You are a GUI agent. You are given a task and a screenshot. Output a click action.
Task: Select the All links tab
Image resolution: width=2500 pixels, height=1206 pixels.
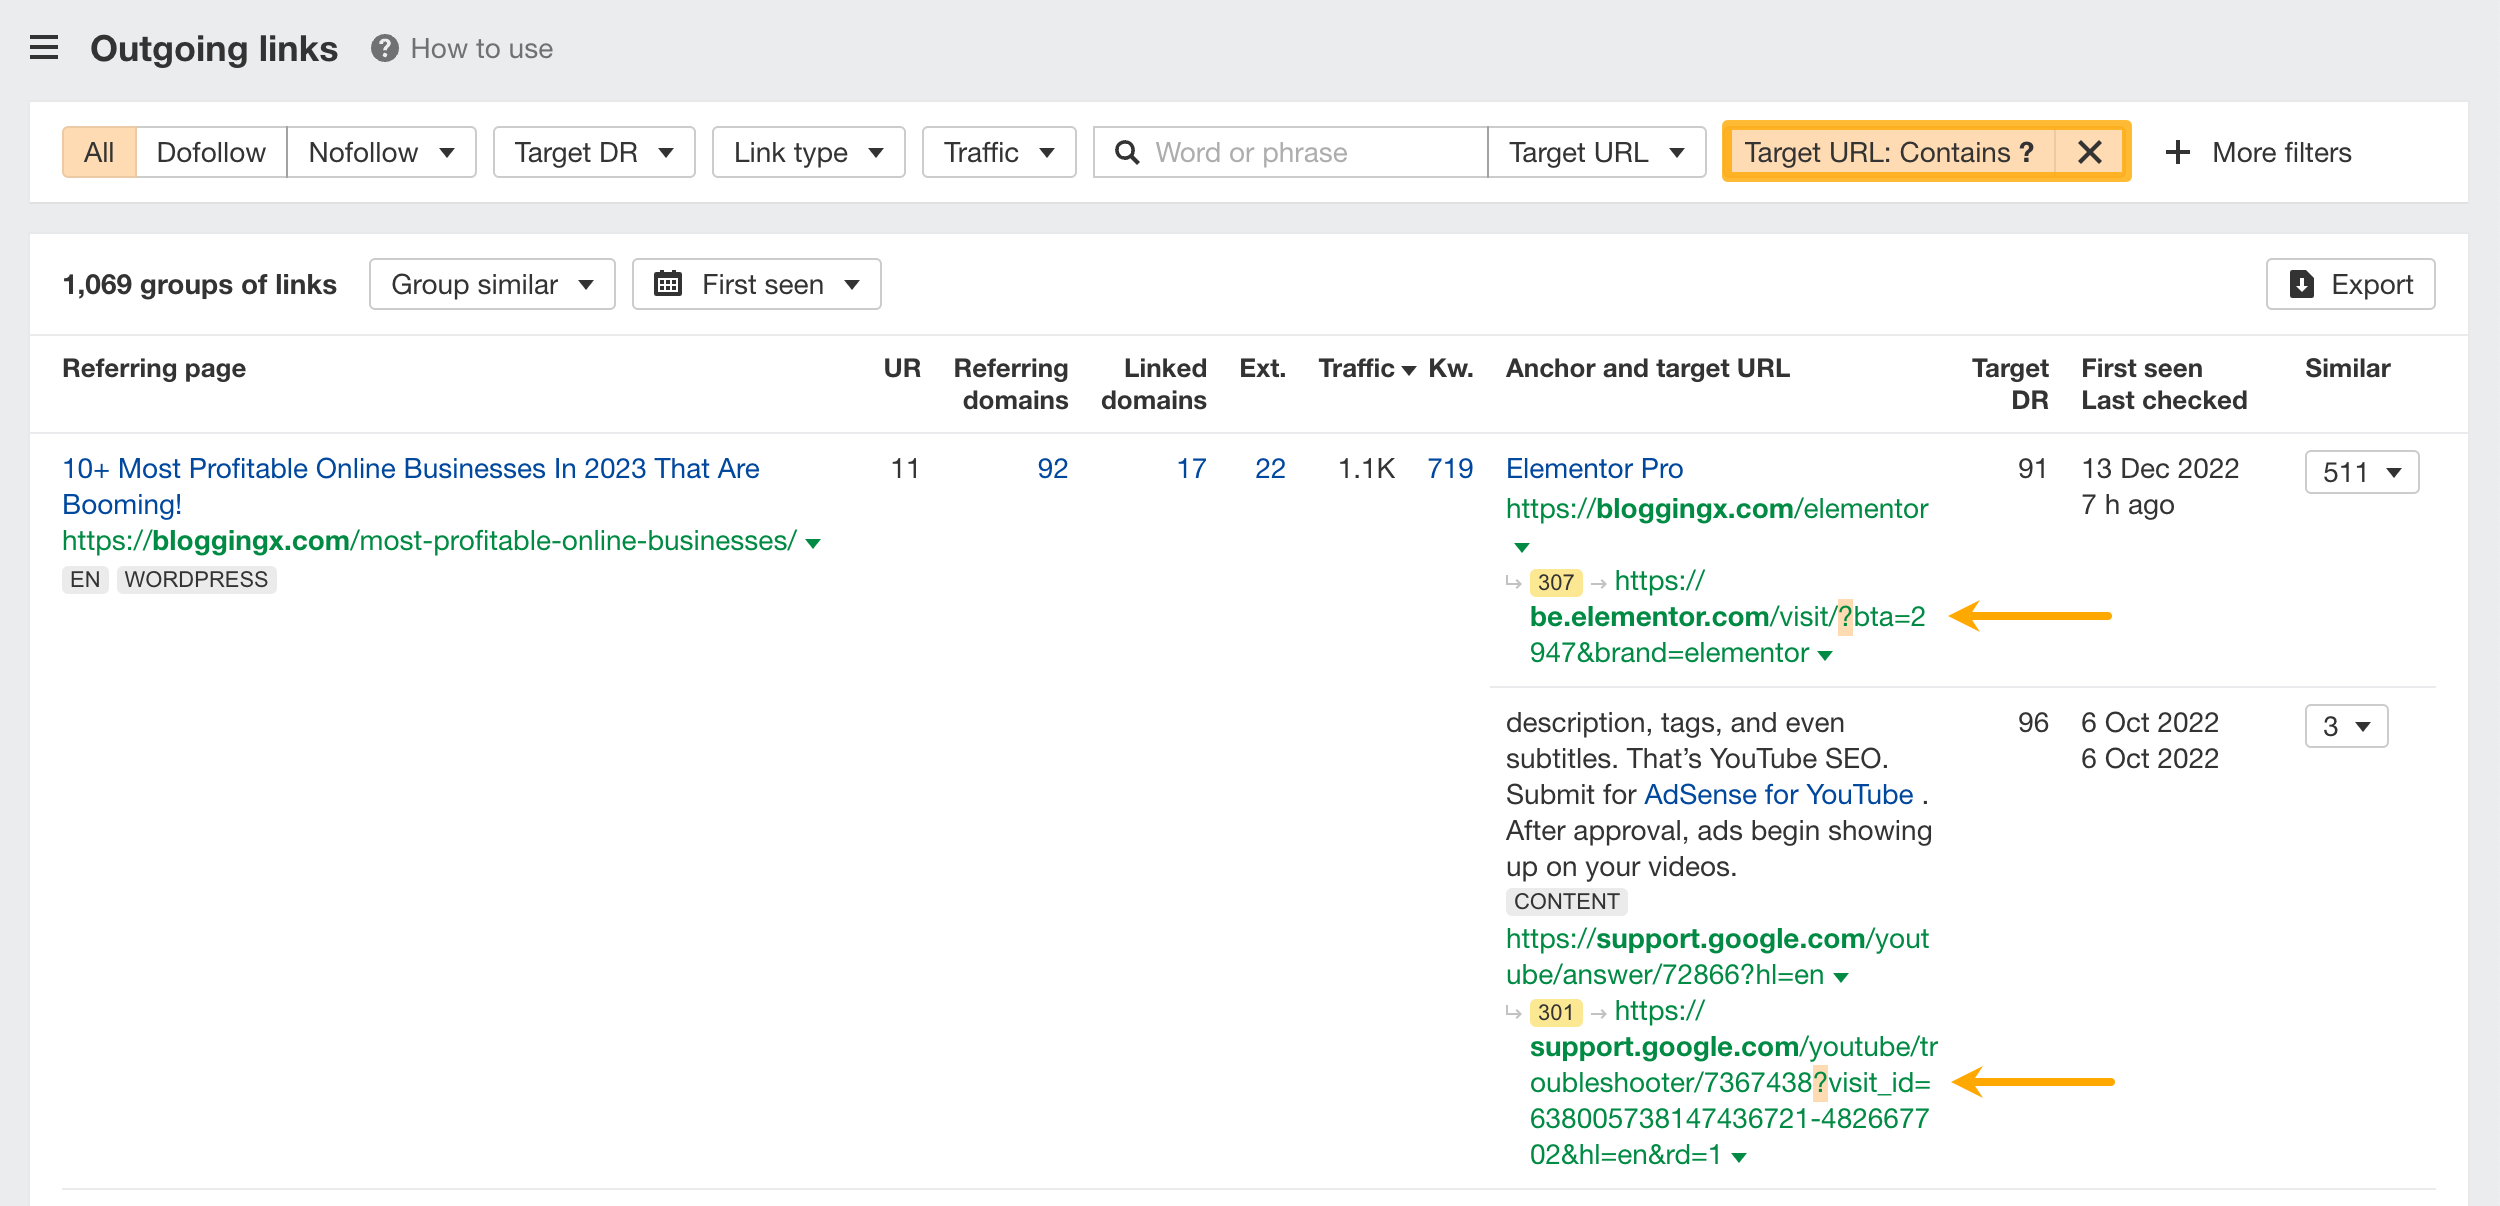(x=99, y=152)
